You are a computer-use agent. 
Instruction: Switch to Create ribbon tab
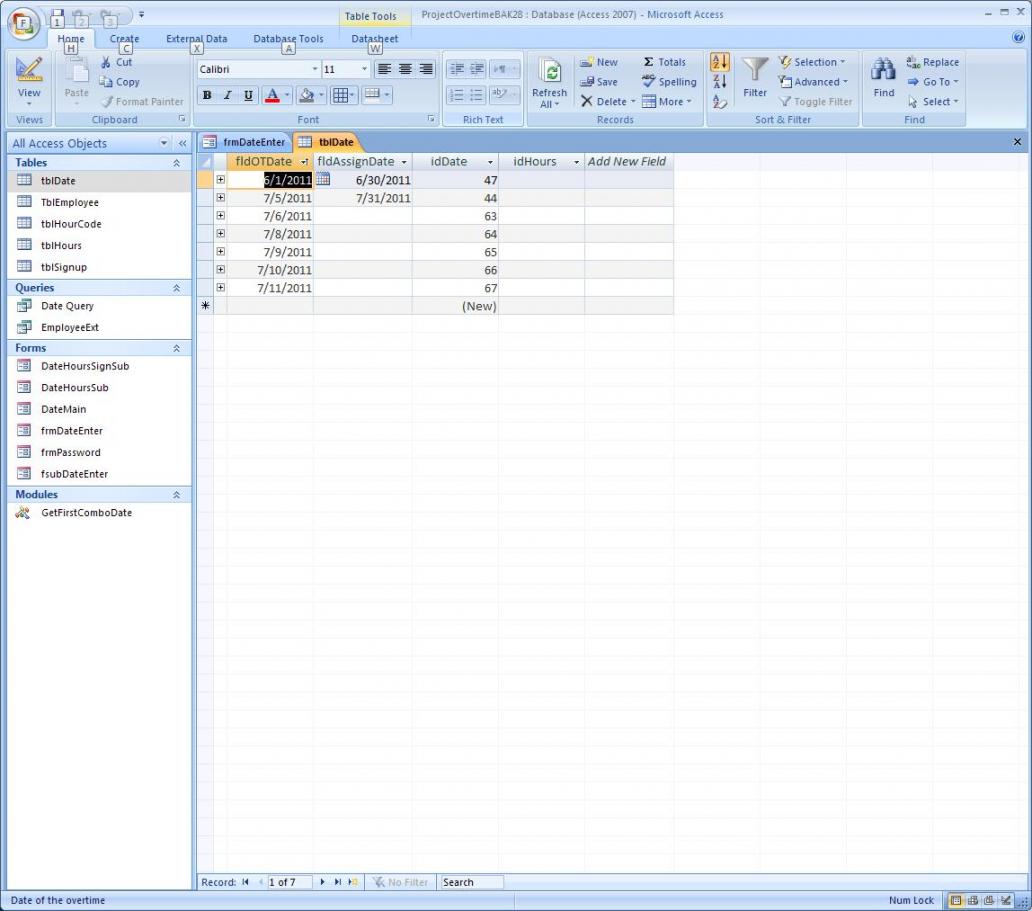(124, 39)
